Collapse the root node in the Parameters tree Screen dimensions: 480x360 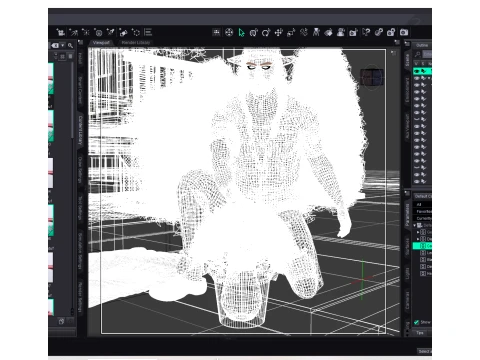(415, 225)
